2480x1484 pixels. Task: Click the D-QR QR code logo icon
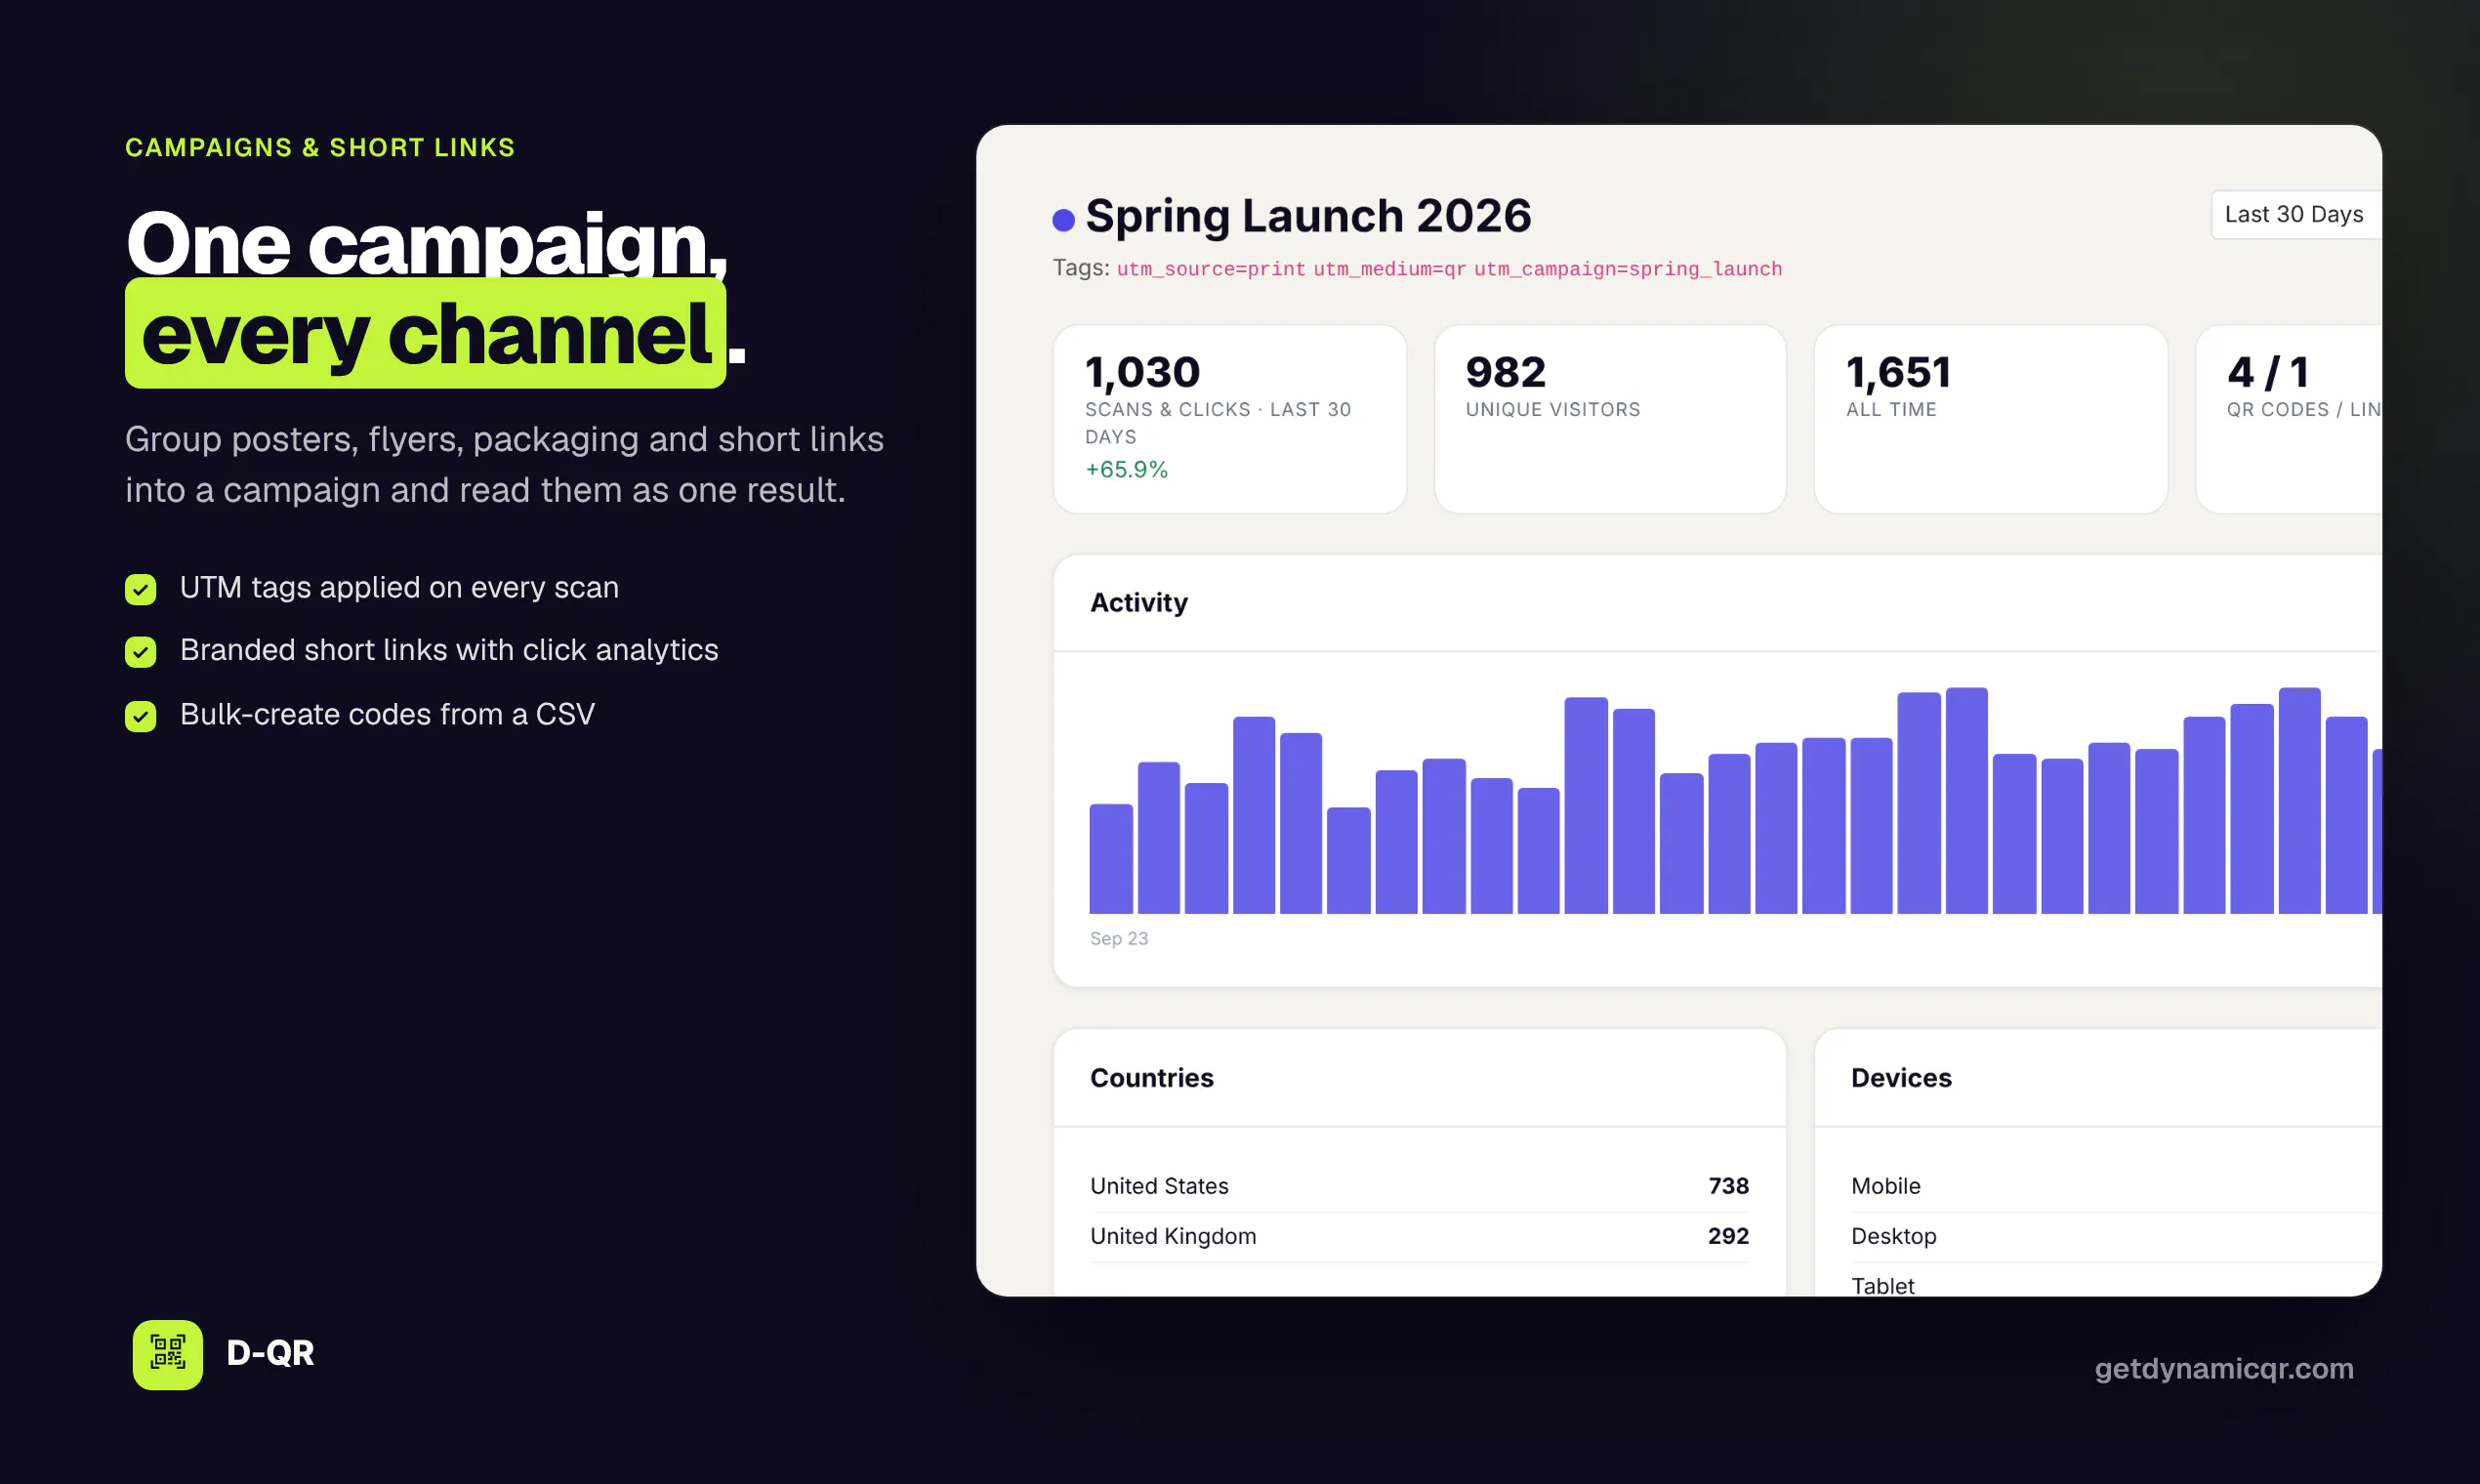tap(167, 1354)
